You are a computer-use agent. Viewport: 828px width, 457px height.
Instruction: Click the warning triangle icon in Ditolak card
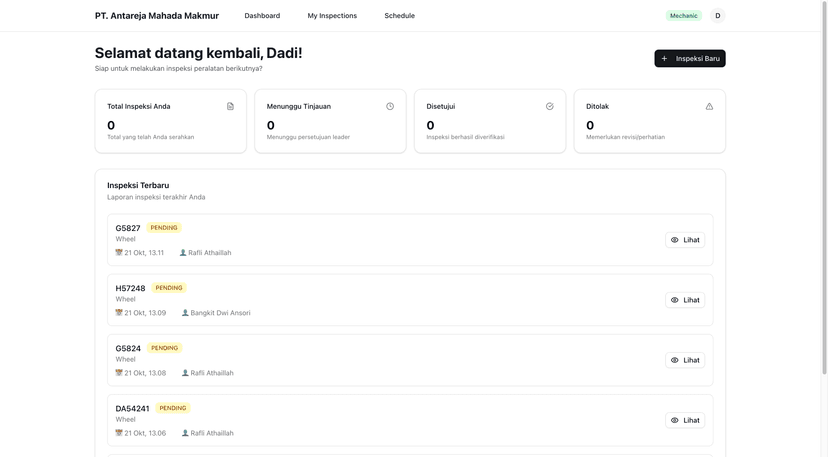tap(709, 106)
